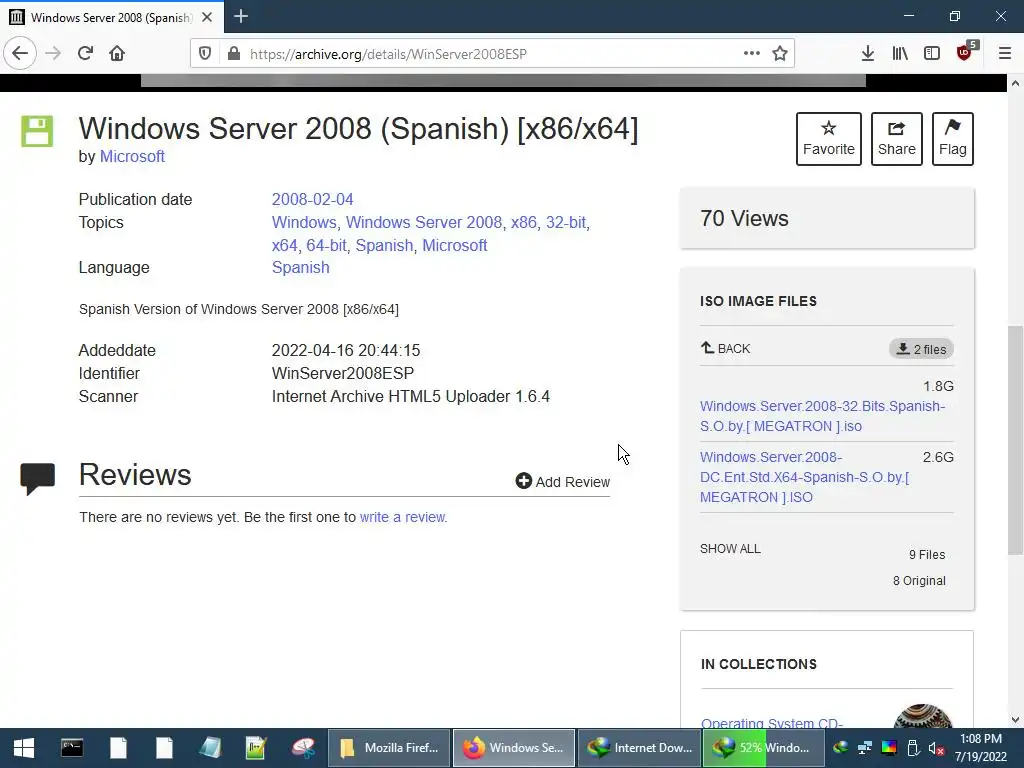Open the 52% Windows download progress window
The image size is (1024, 768).
pyautogui.click(x=765, y=748)
